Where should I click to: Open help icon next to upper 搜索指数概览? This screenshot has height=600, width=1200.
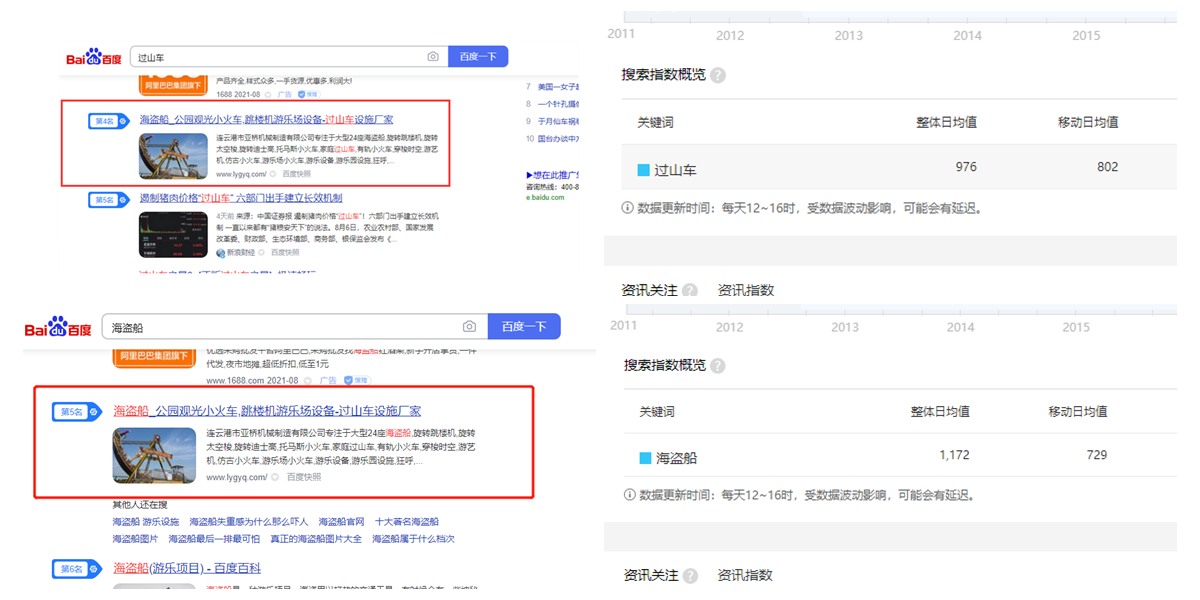tap(718, 75)
